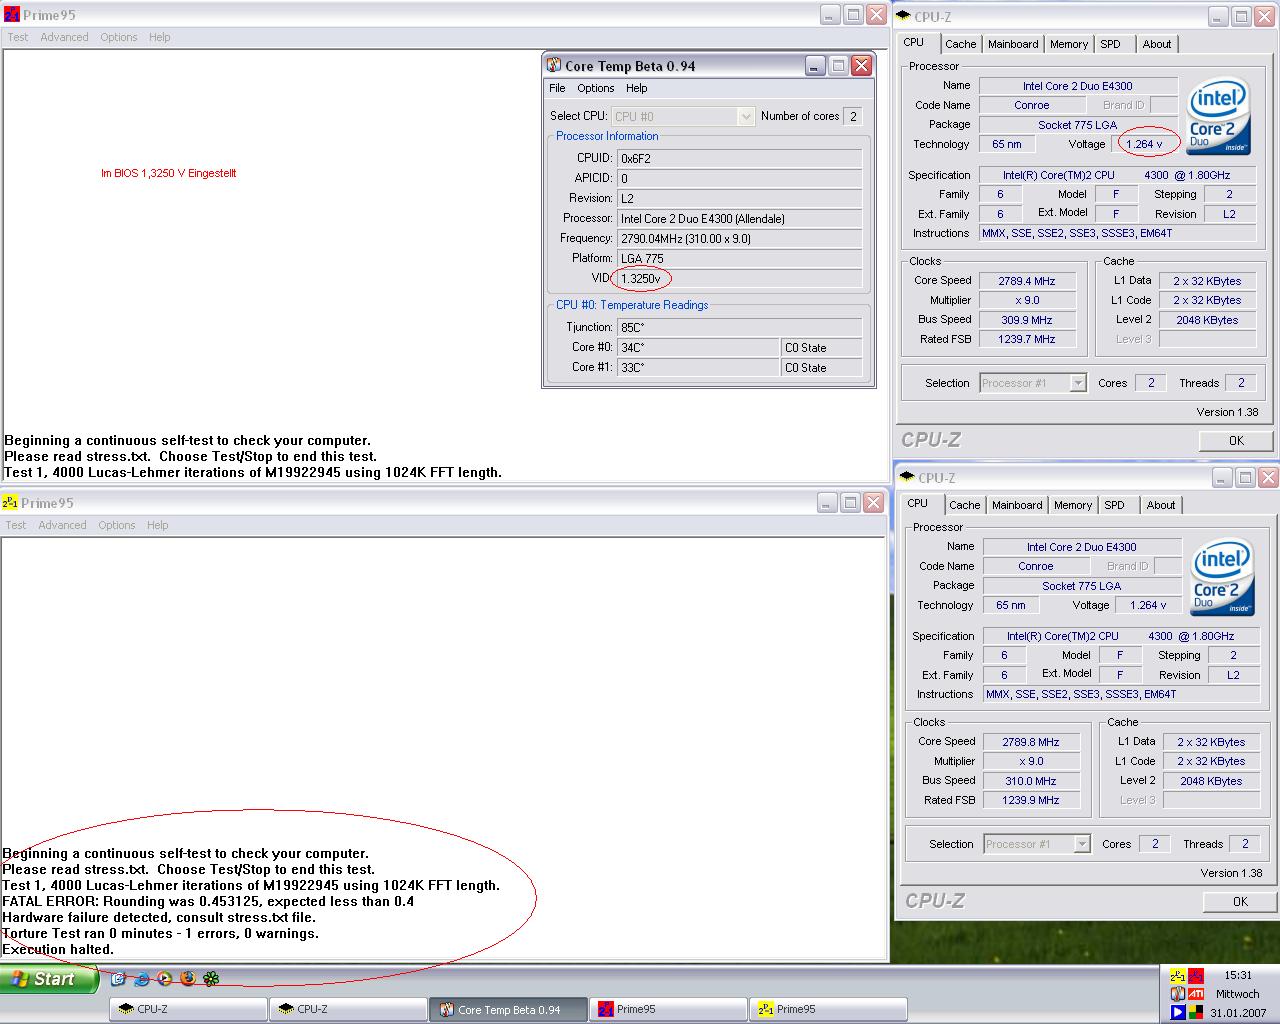Viewport: 1280px width, 1024px height.
Task: Click Core #0 temperature 34C in Core Temp
Action: [x=698, y=347]
